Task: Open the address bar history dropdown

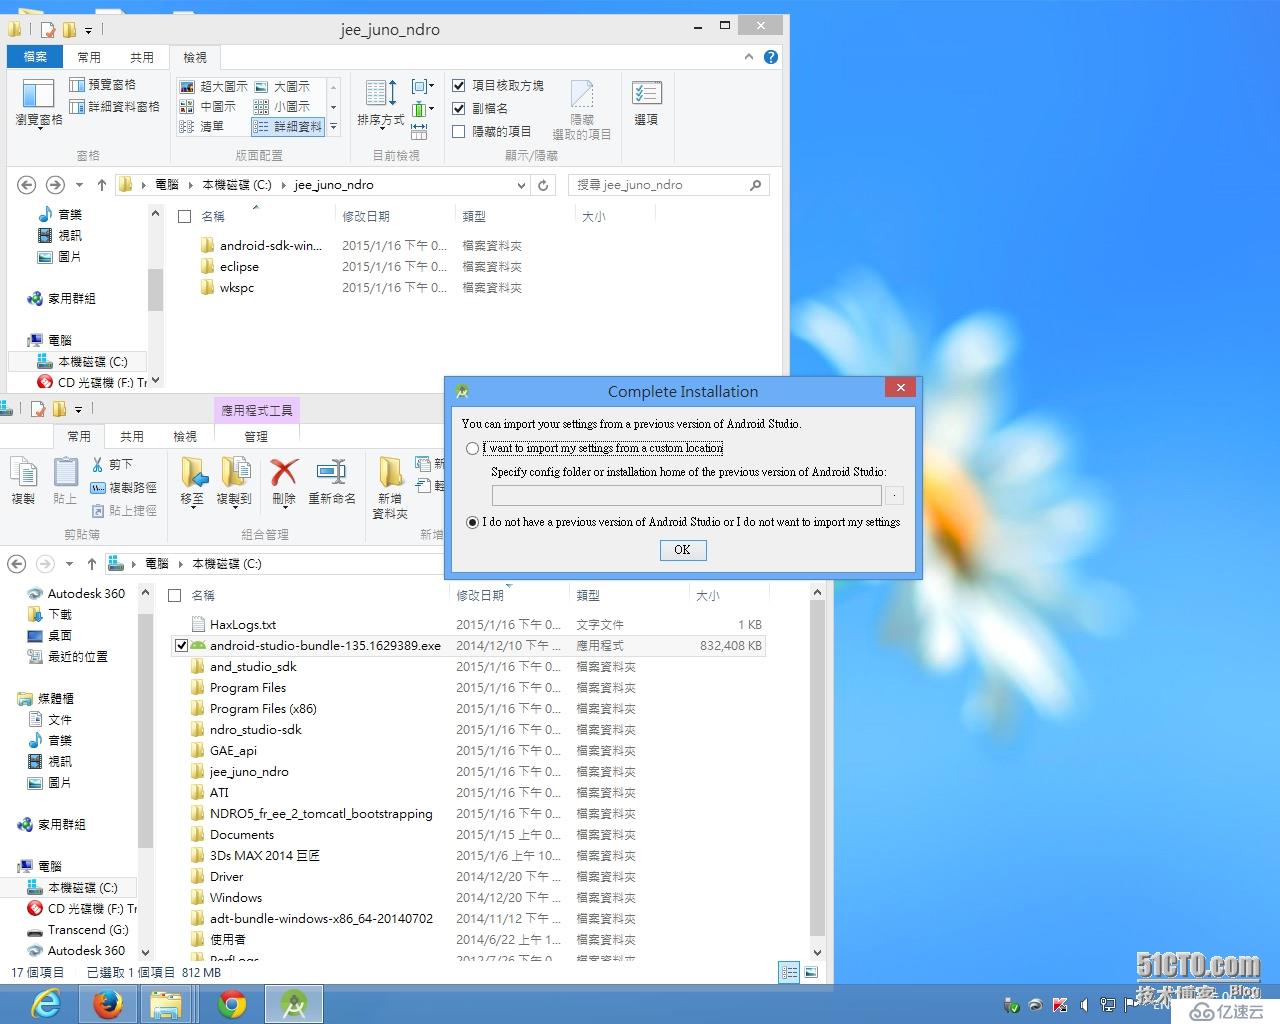Action: [x=521, y=185]
